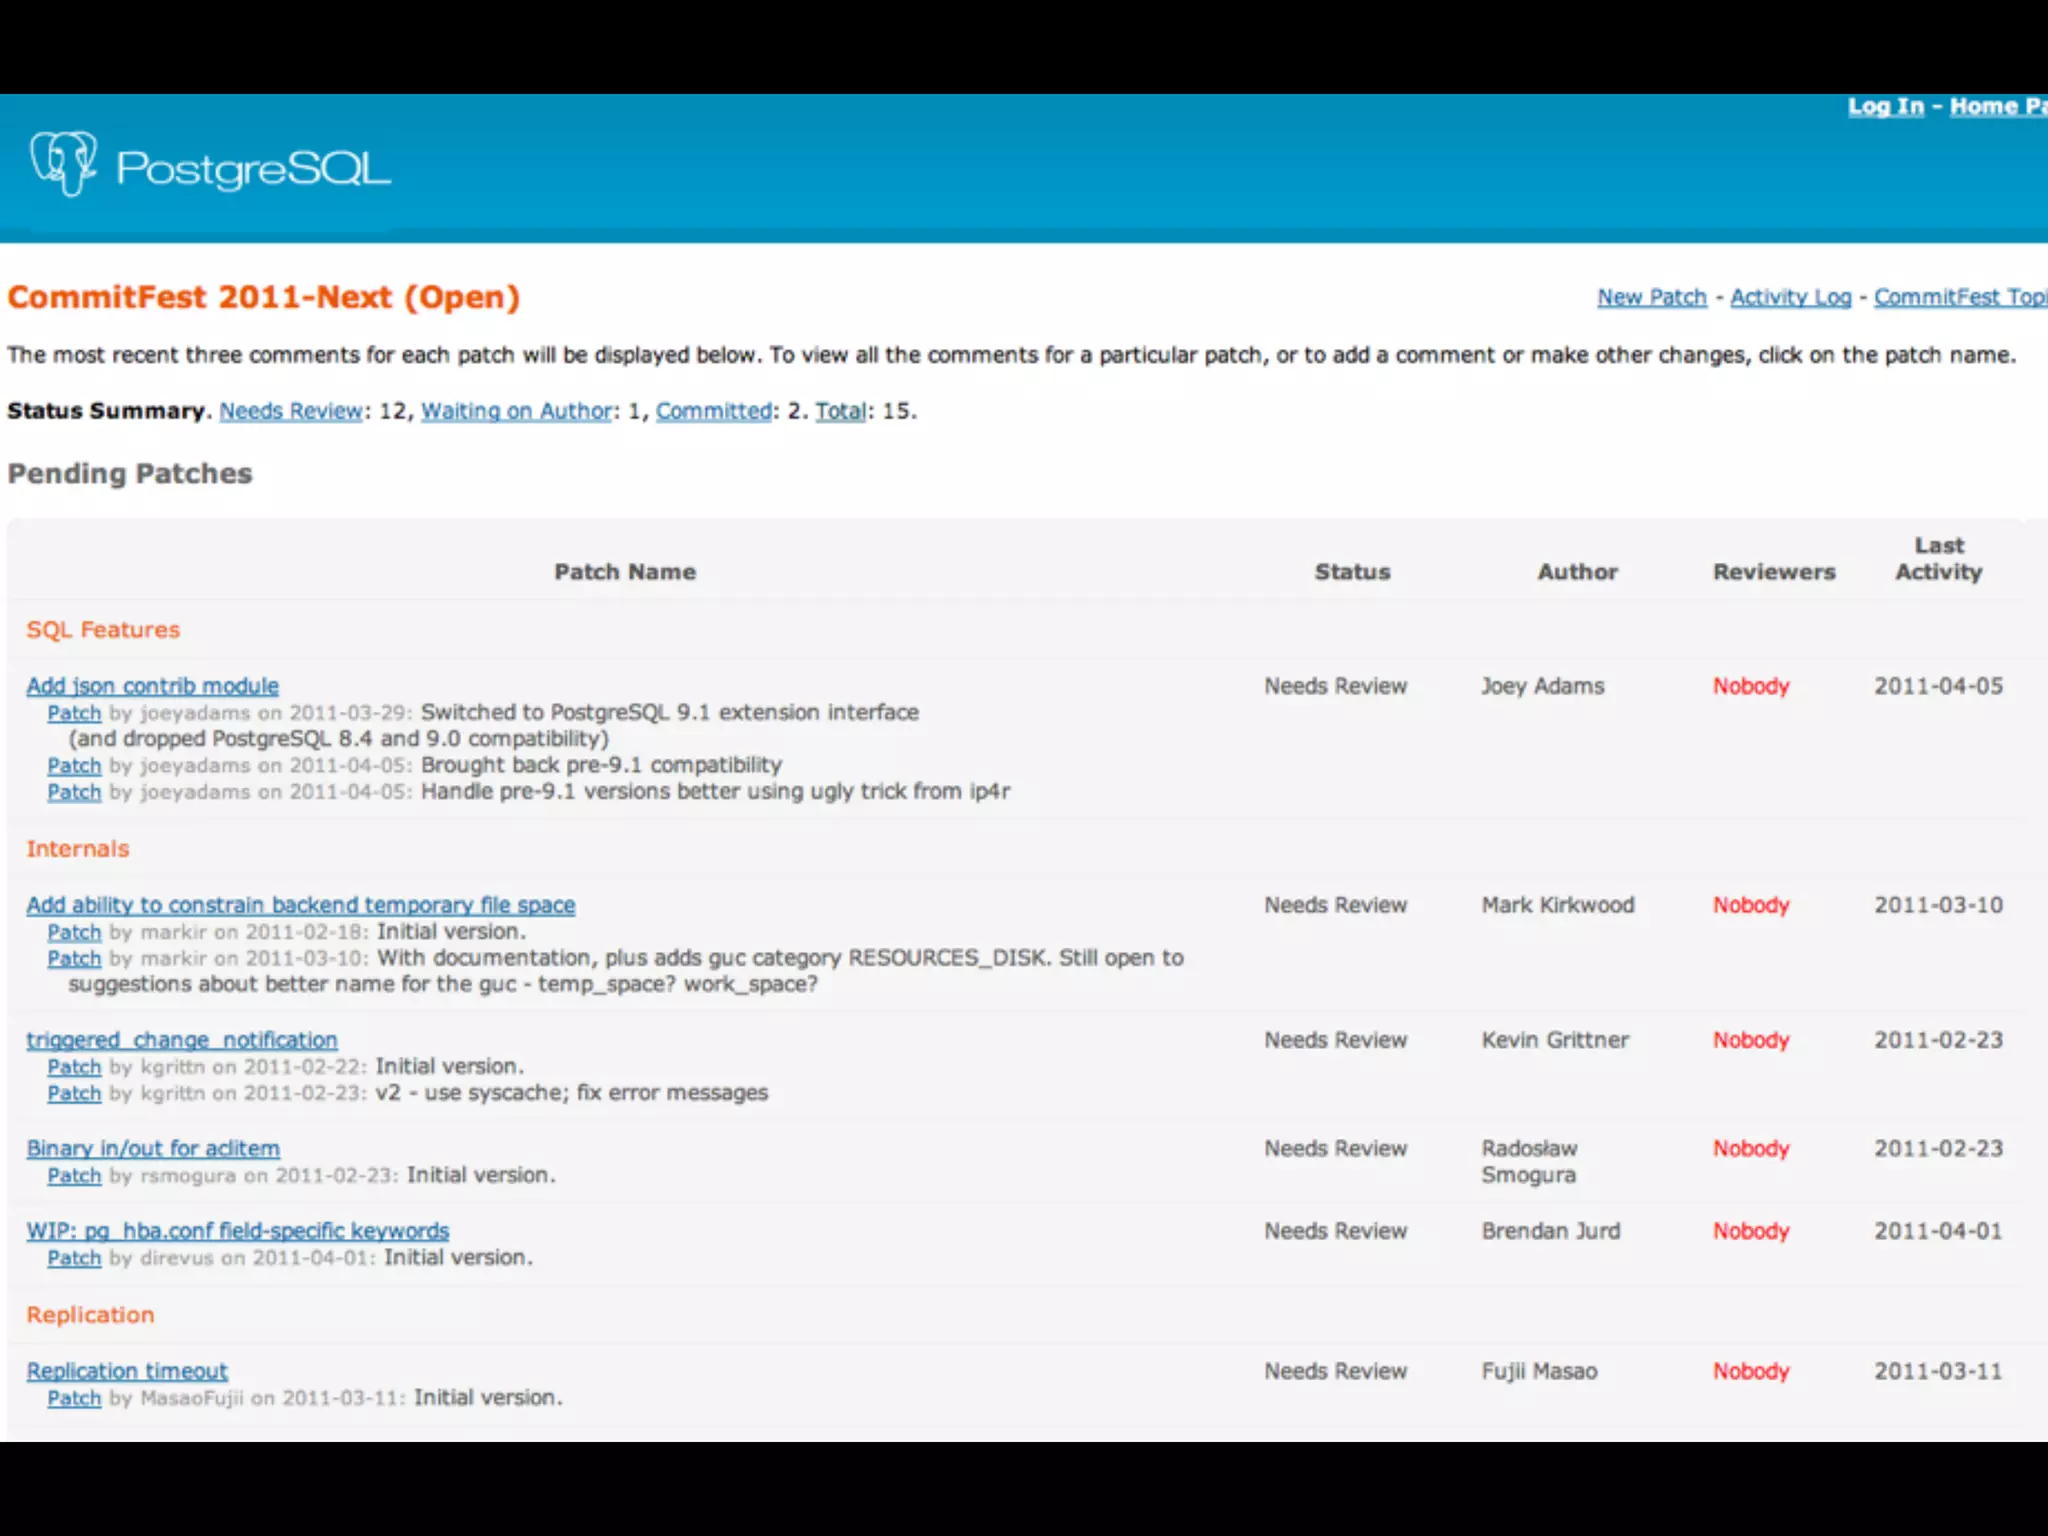This screenshot has width=2048, height=1536.
Task: Click author name Brendan Jurd
Action: pos(1550,1231)
